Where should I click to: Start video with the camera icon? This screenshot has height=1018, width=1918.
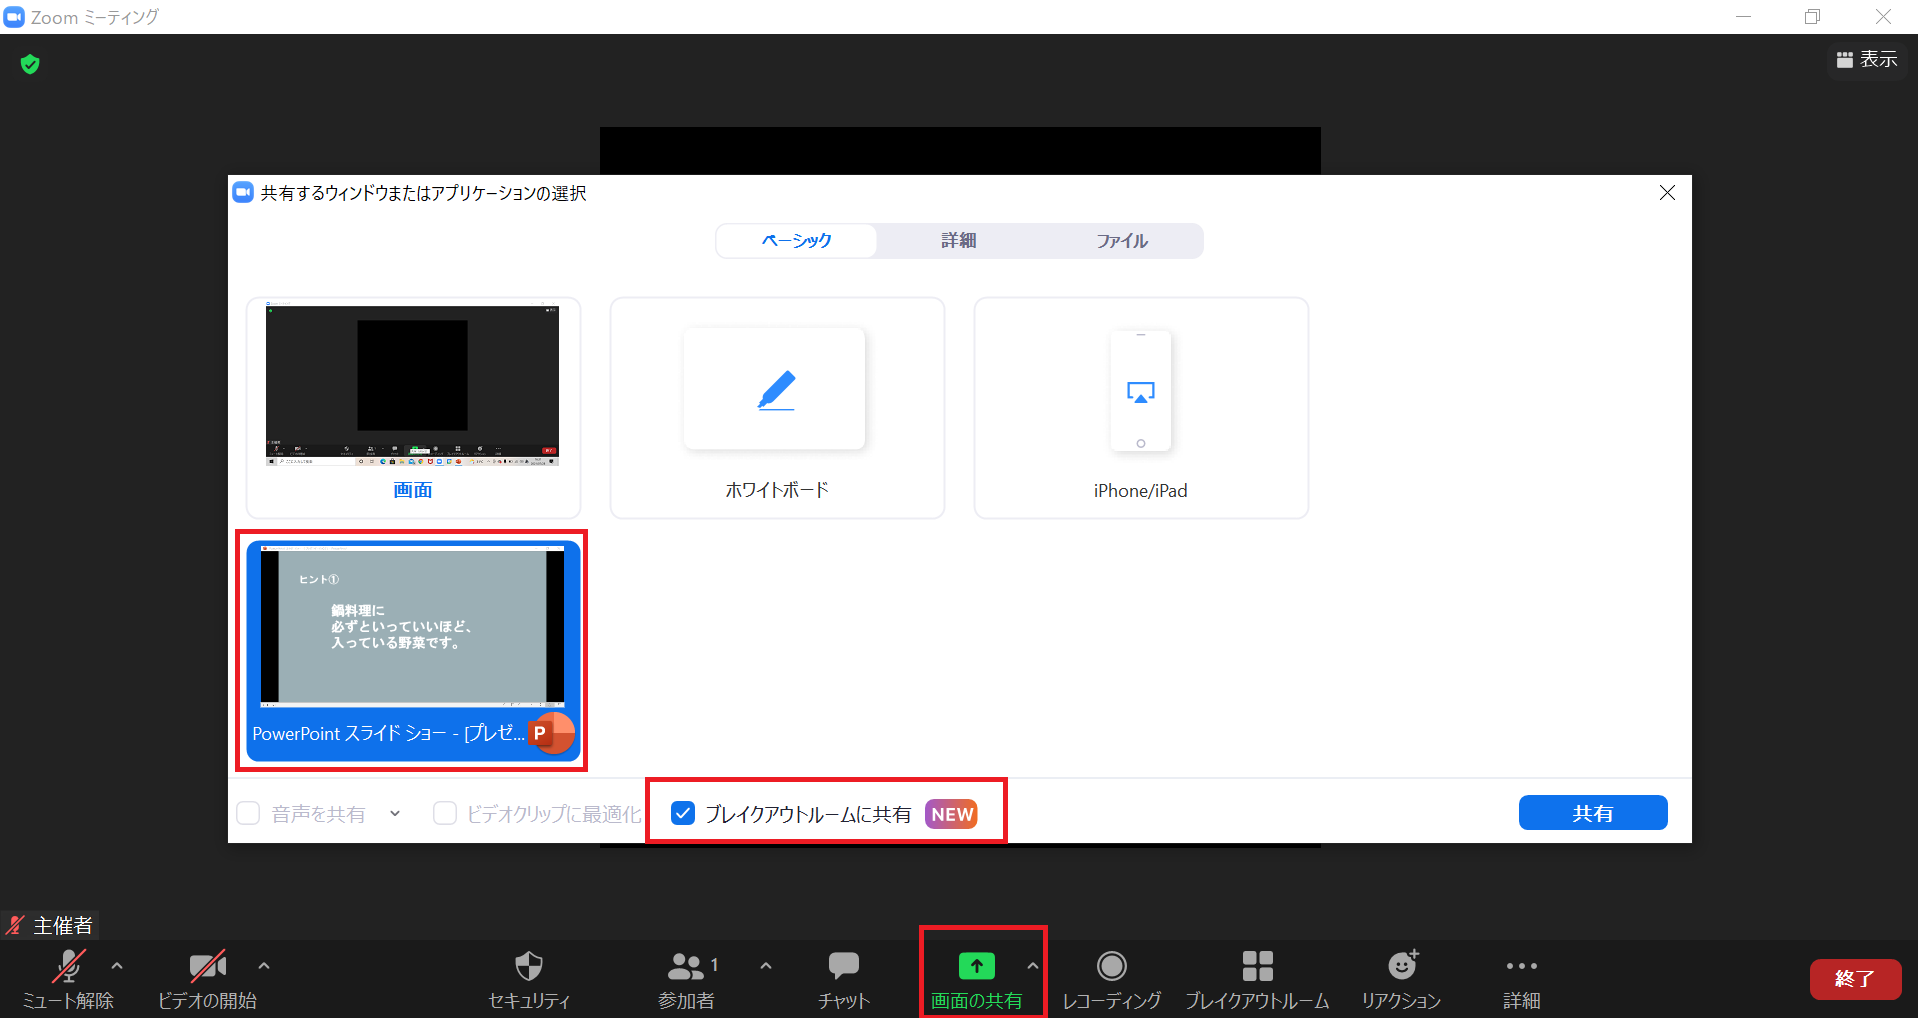[x=207, y=966]
